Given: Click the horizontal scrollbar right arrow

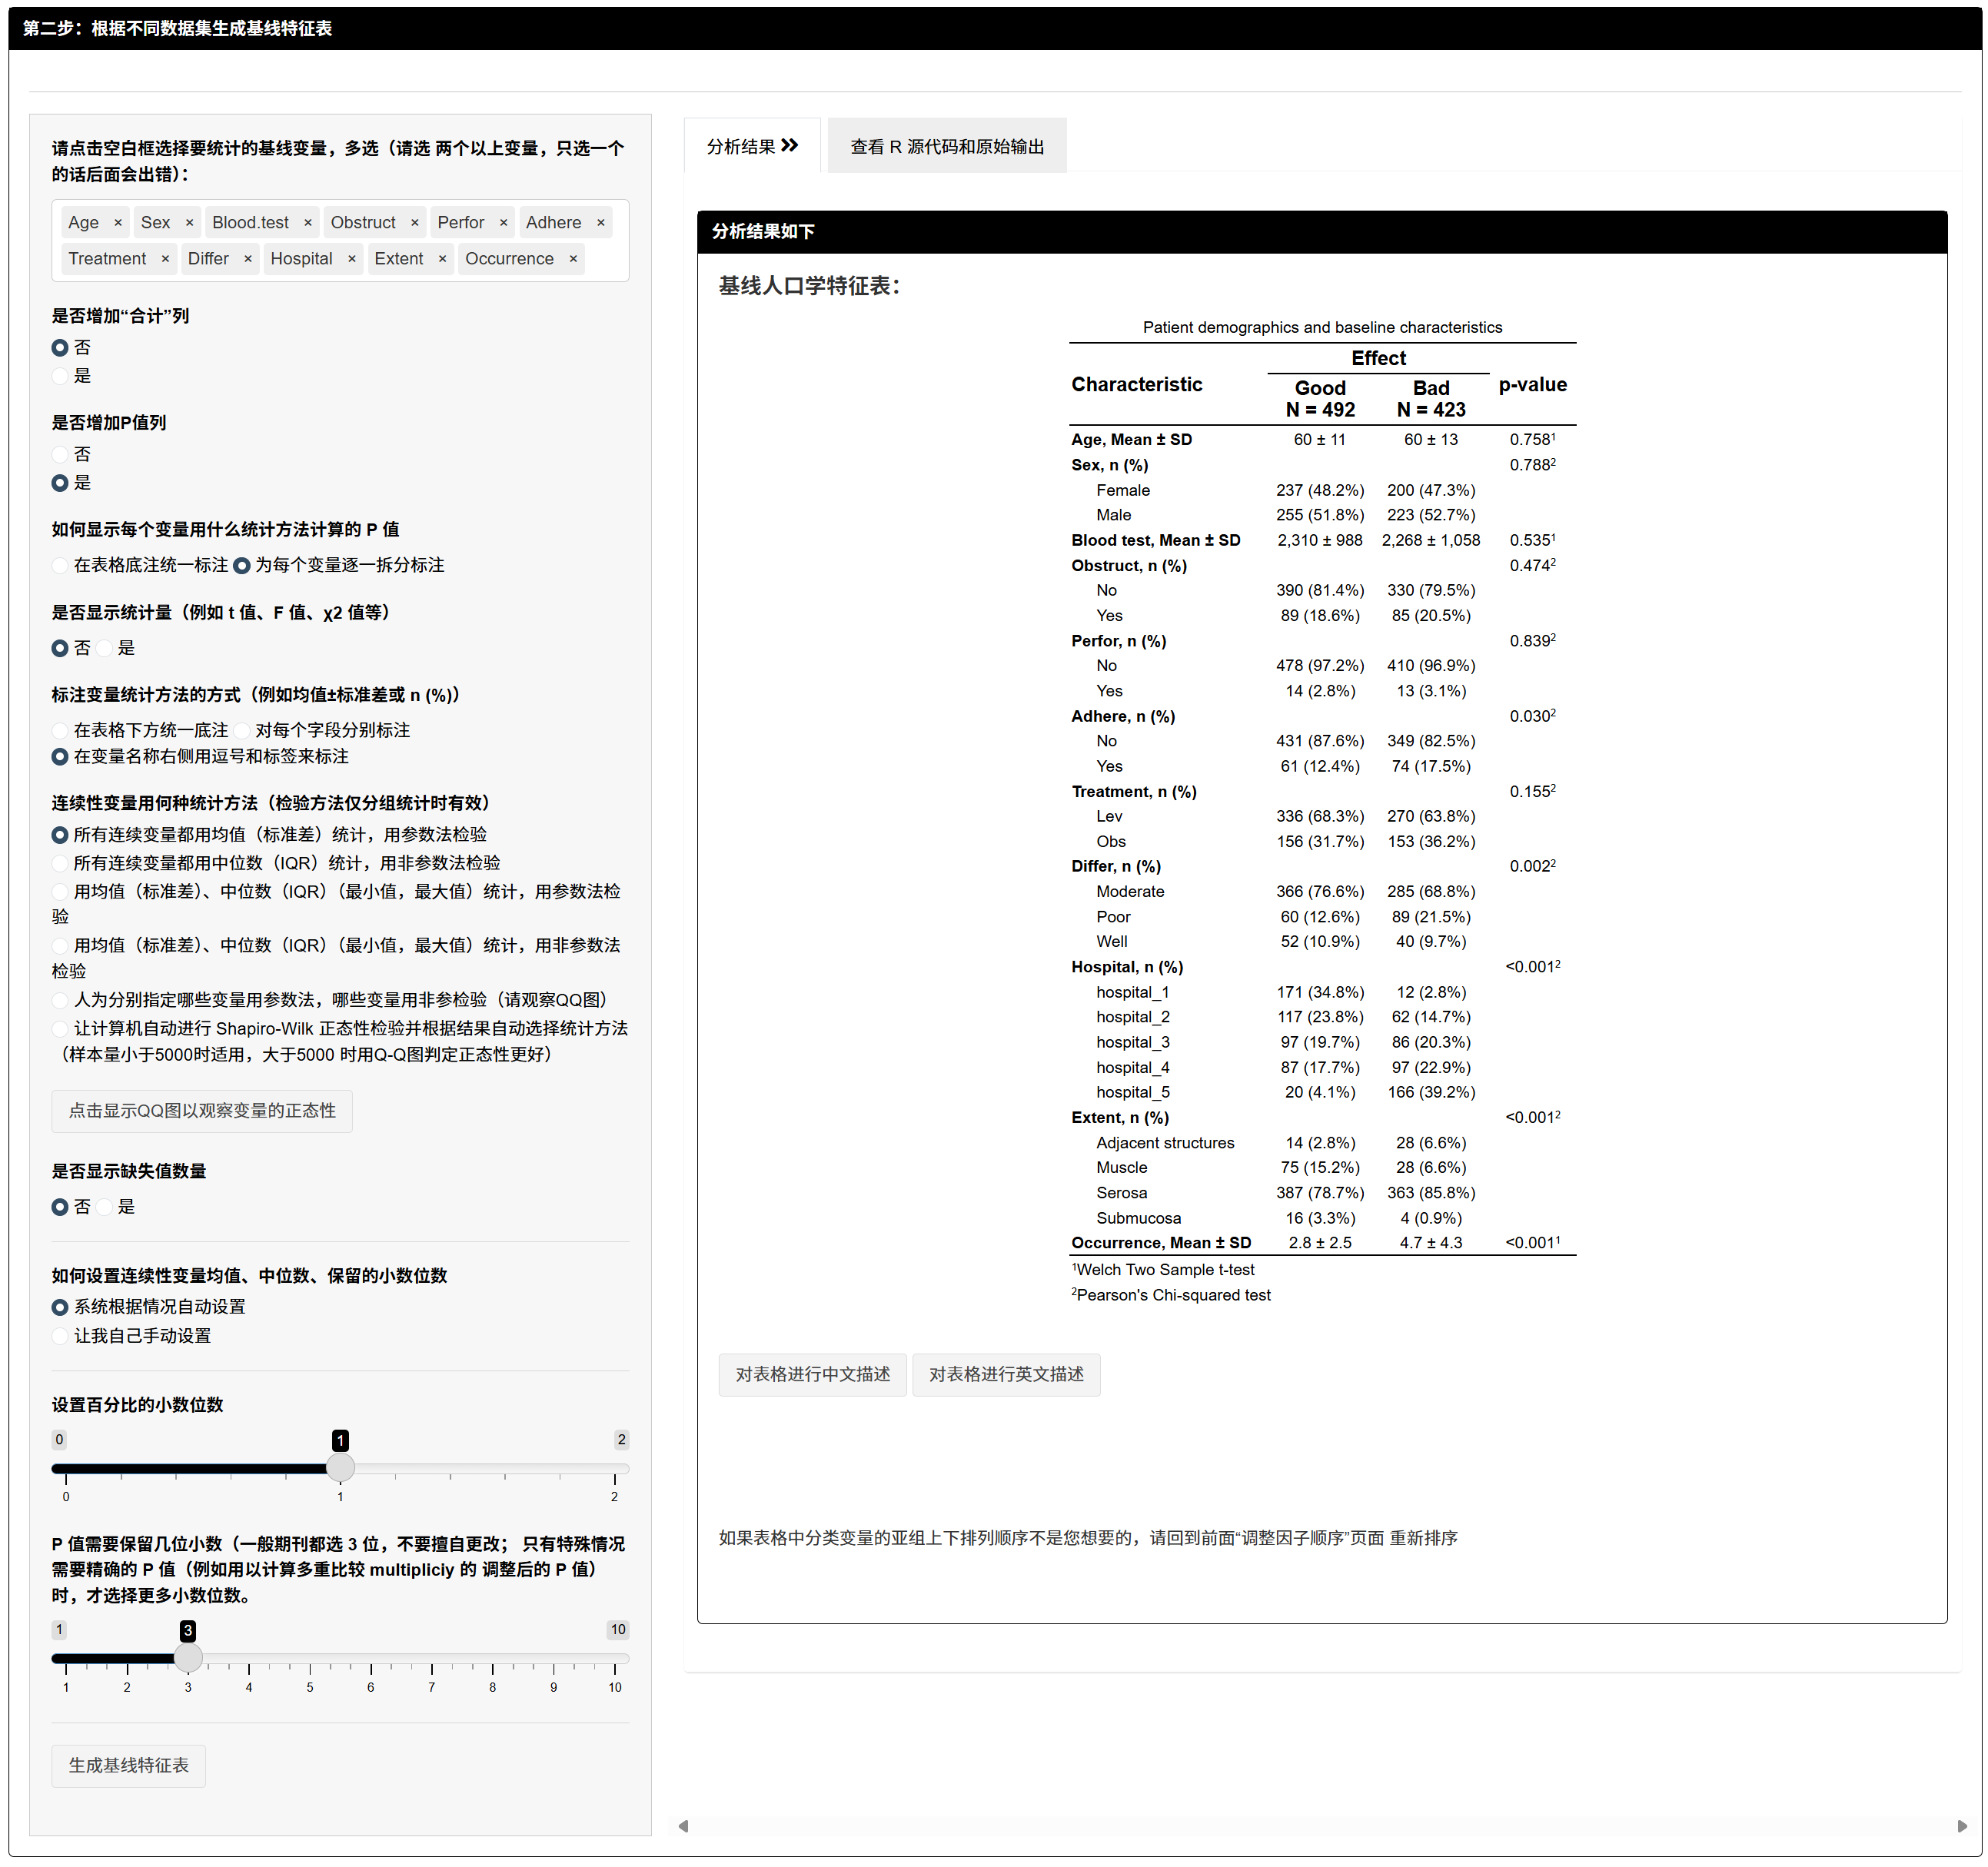Looking at the screenshot, I should point(1962,1826).
